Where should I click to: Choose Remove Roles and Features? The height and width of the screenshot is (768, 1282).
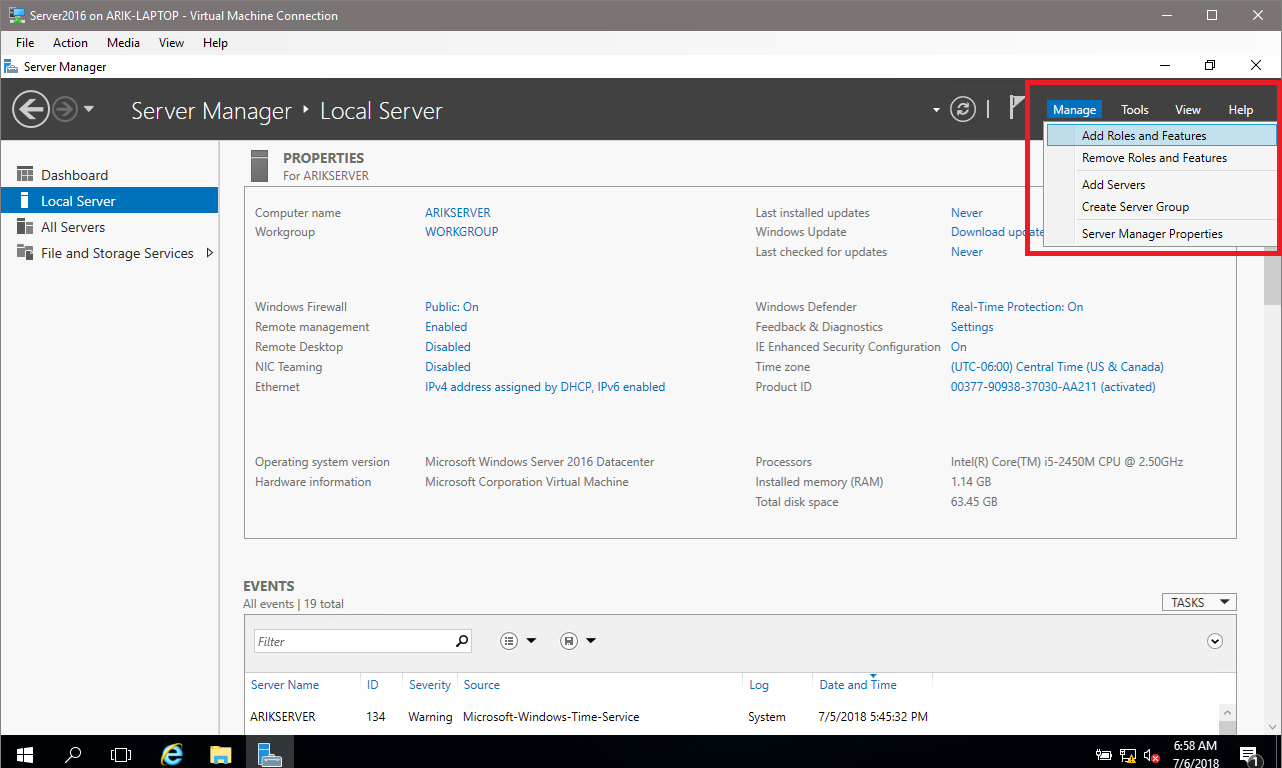[x=1161, y=158]
